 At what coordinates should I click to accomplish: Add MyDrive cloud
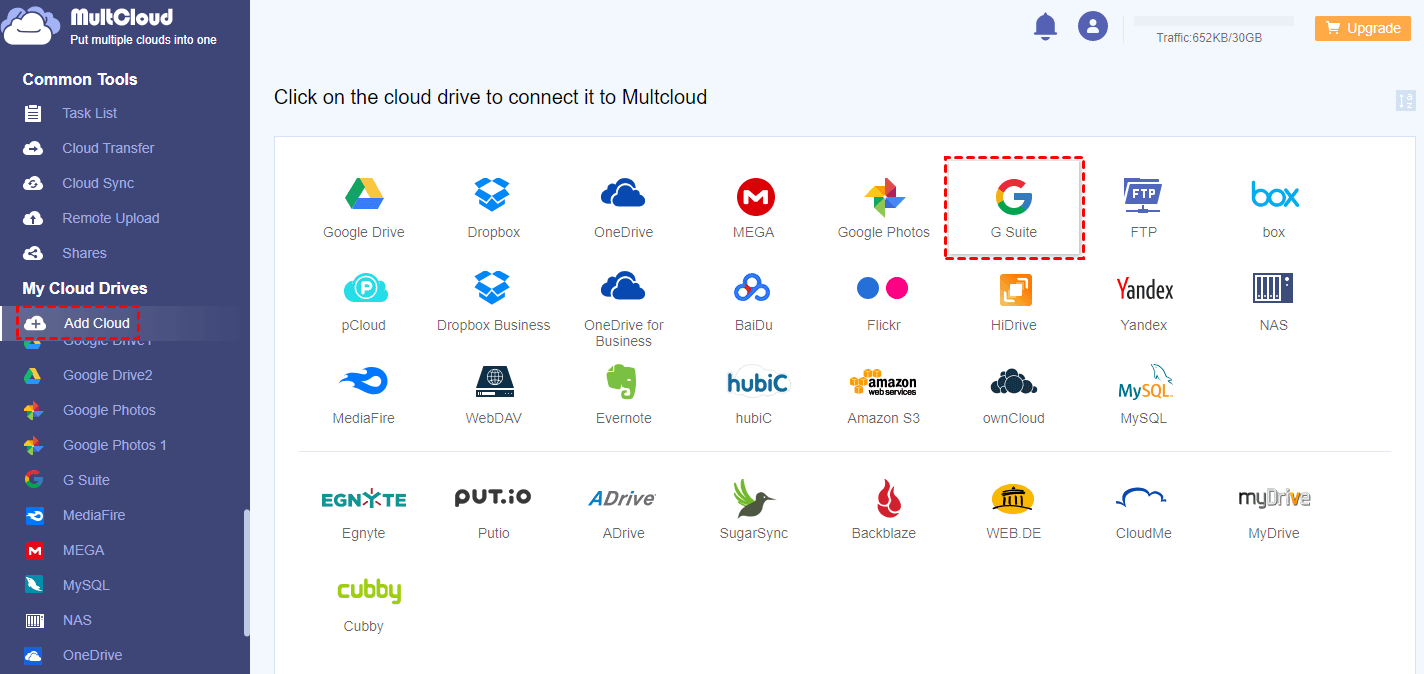(1274, 512)
